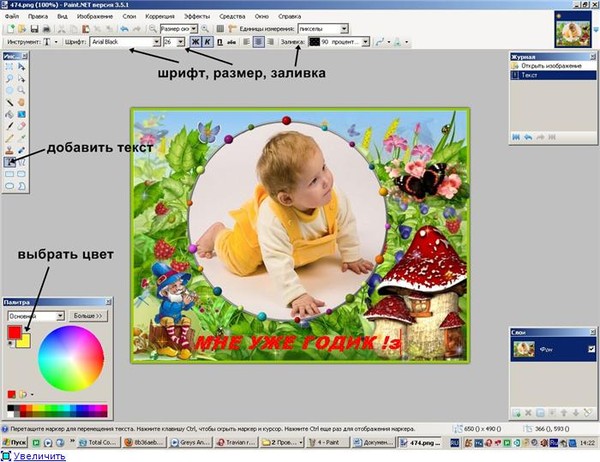The height and width of the screenshot is (462, 600).
Task: Select the Ellipse shape tool
Action: tap(10, 186)
